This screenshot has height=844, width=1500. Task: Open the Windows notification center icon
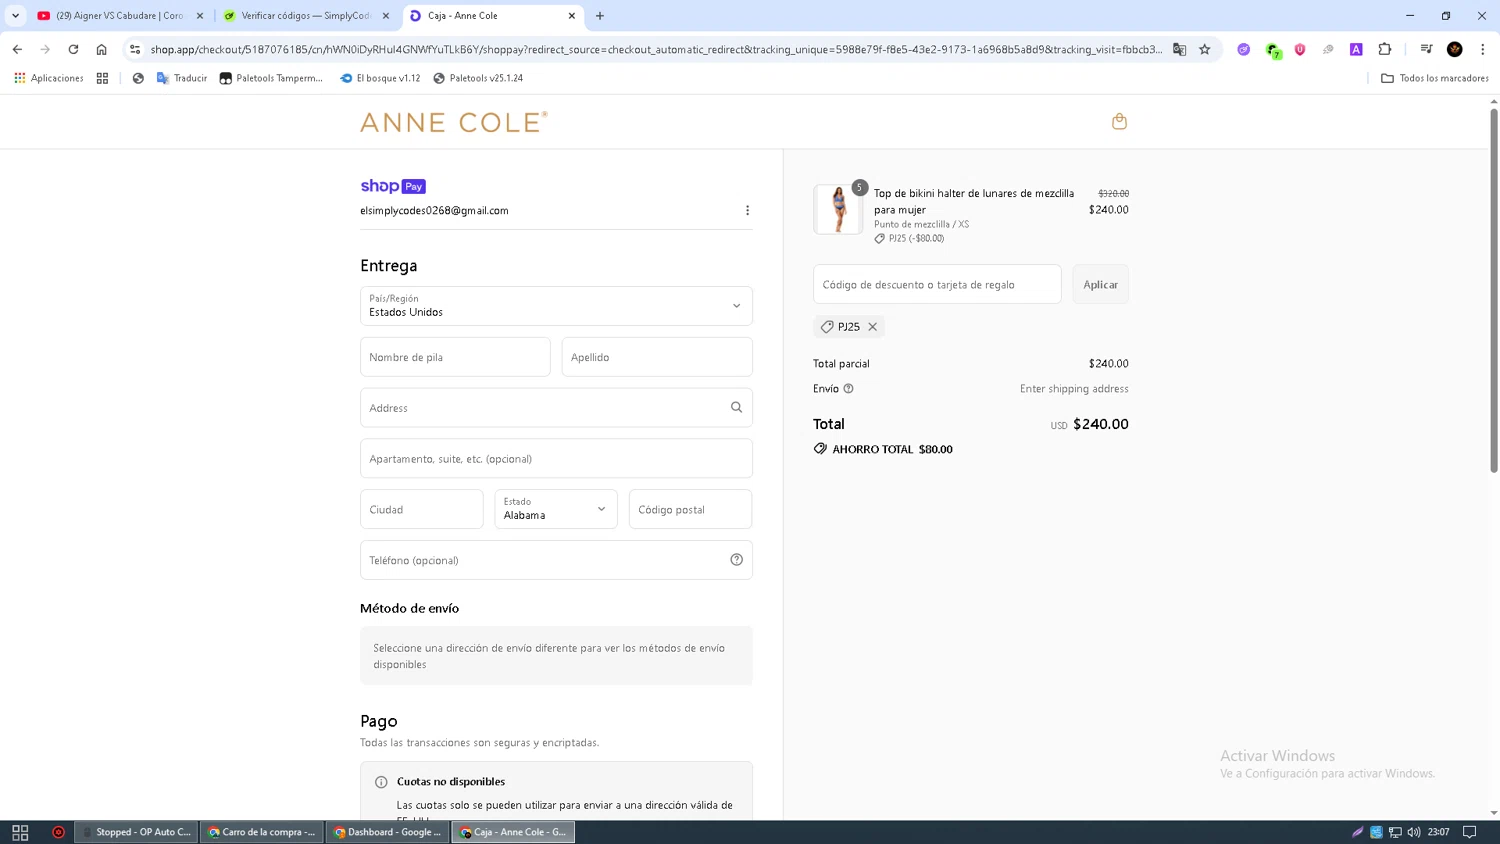[1469, 832]
